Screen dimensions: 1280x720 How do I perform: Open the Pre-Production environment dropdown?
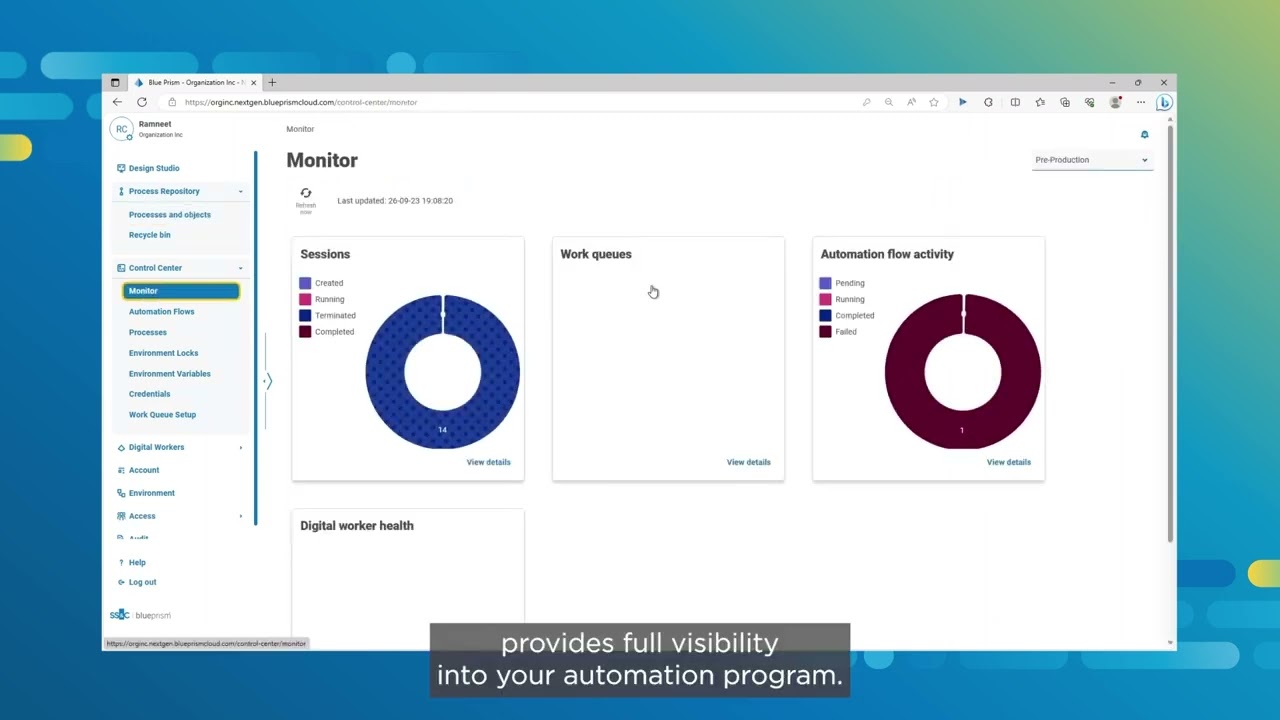pyautogui.click(x=1092, y=160)
